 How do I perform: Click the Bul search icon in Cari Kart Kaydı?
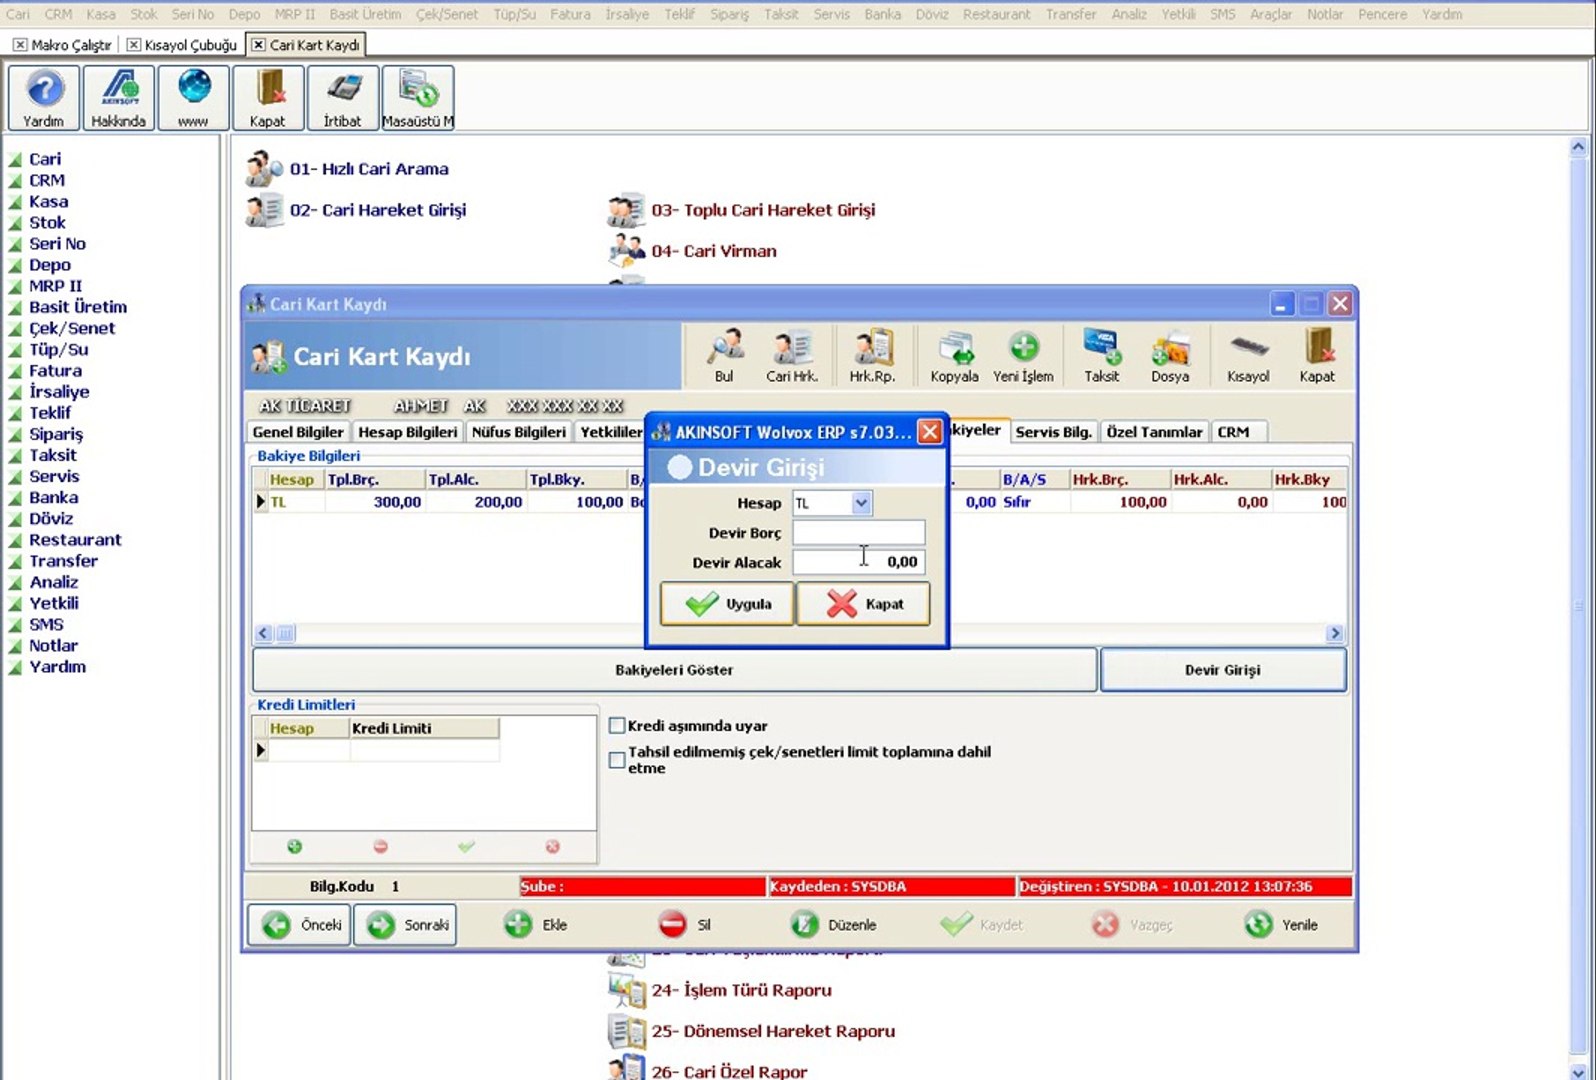click(x=724, y=356)
